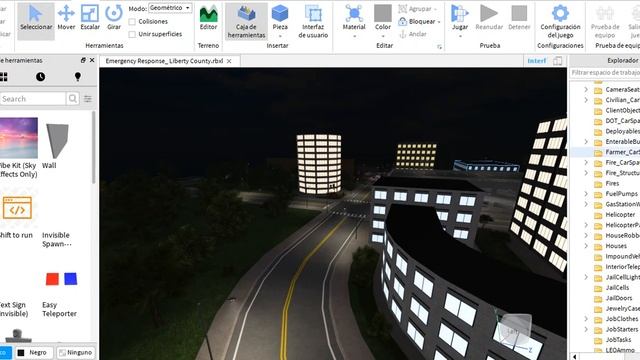Click Bloquear lock tool

(419, 21)
